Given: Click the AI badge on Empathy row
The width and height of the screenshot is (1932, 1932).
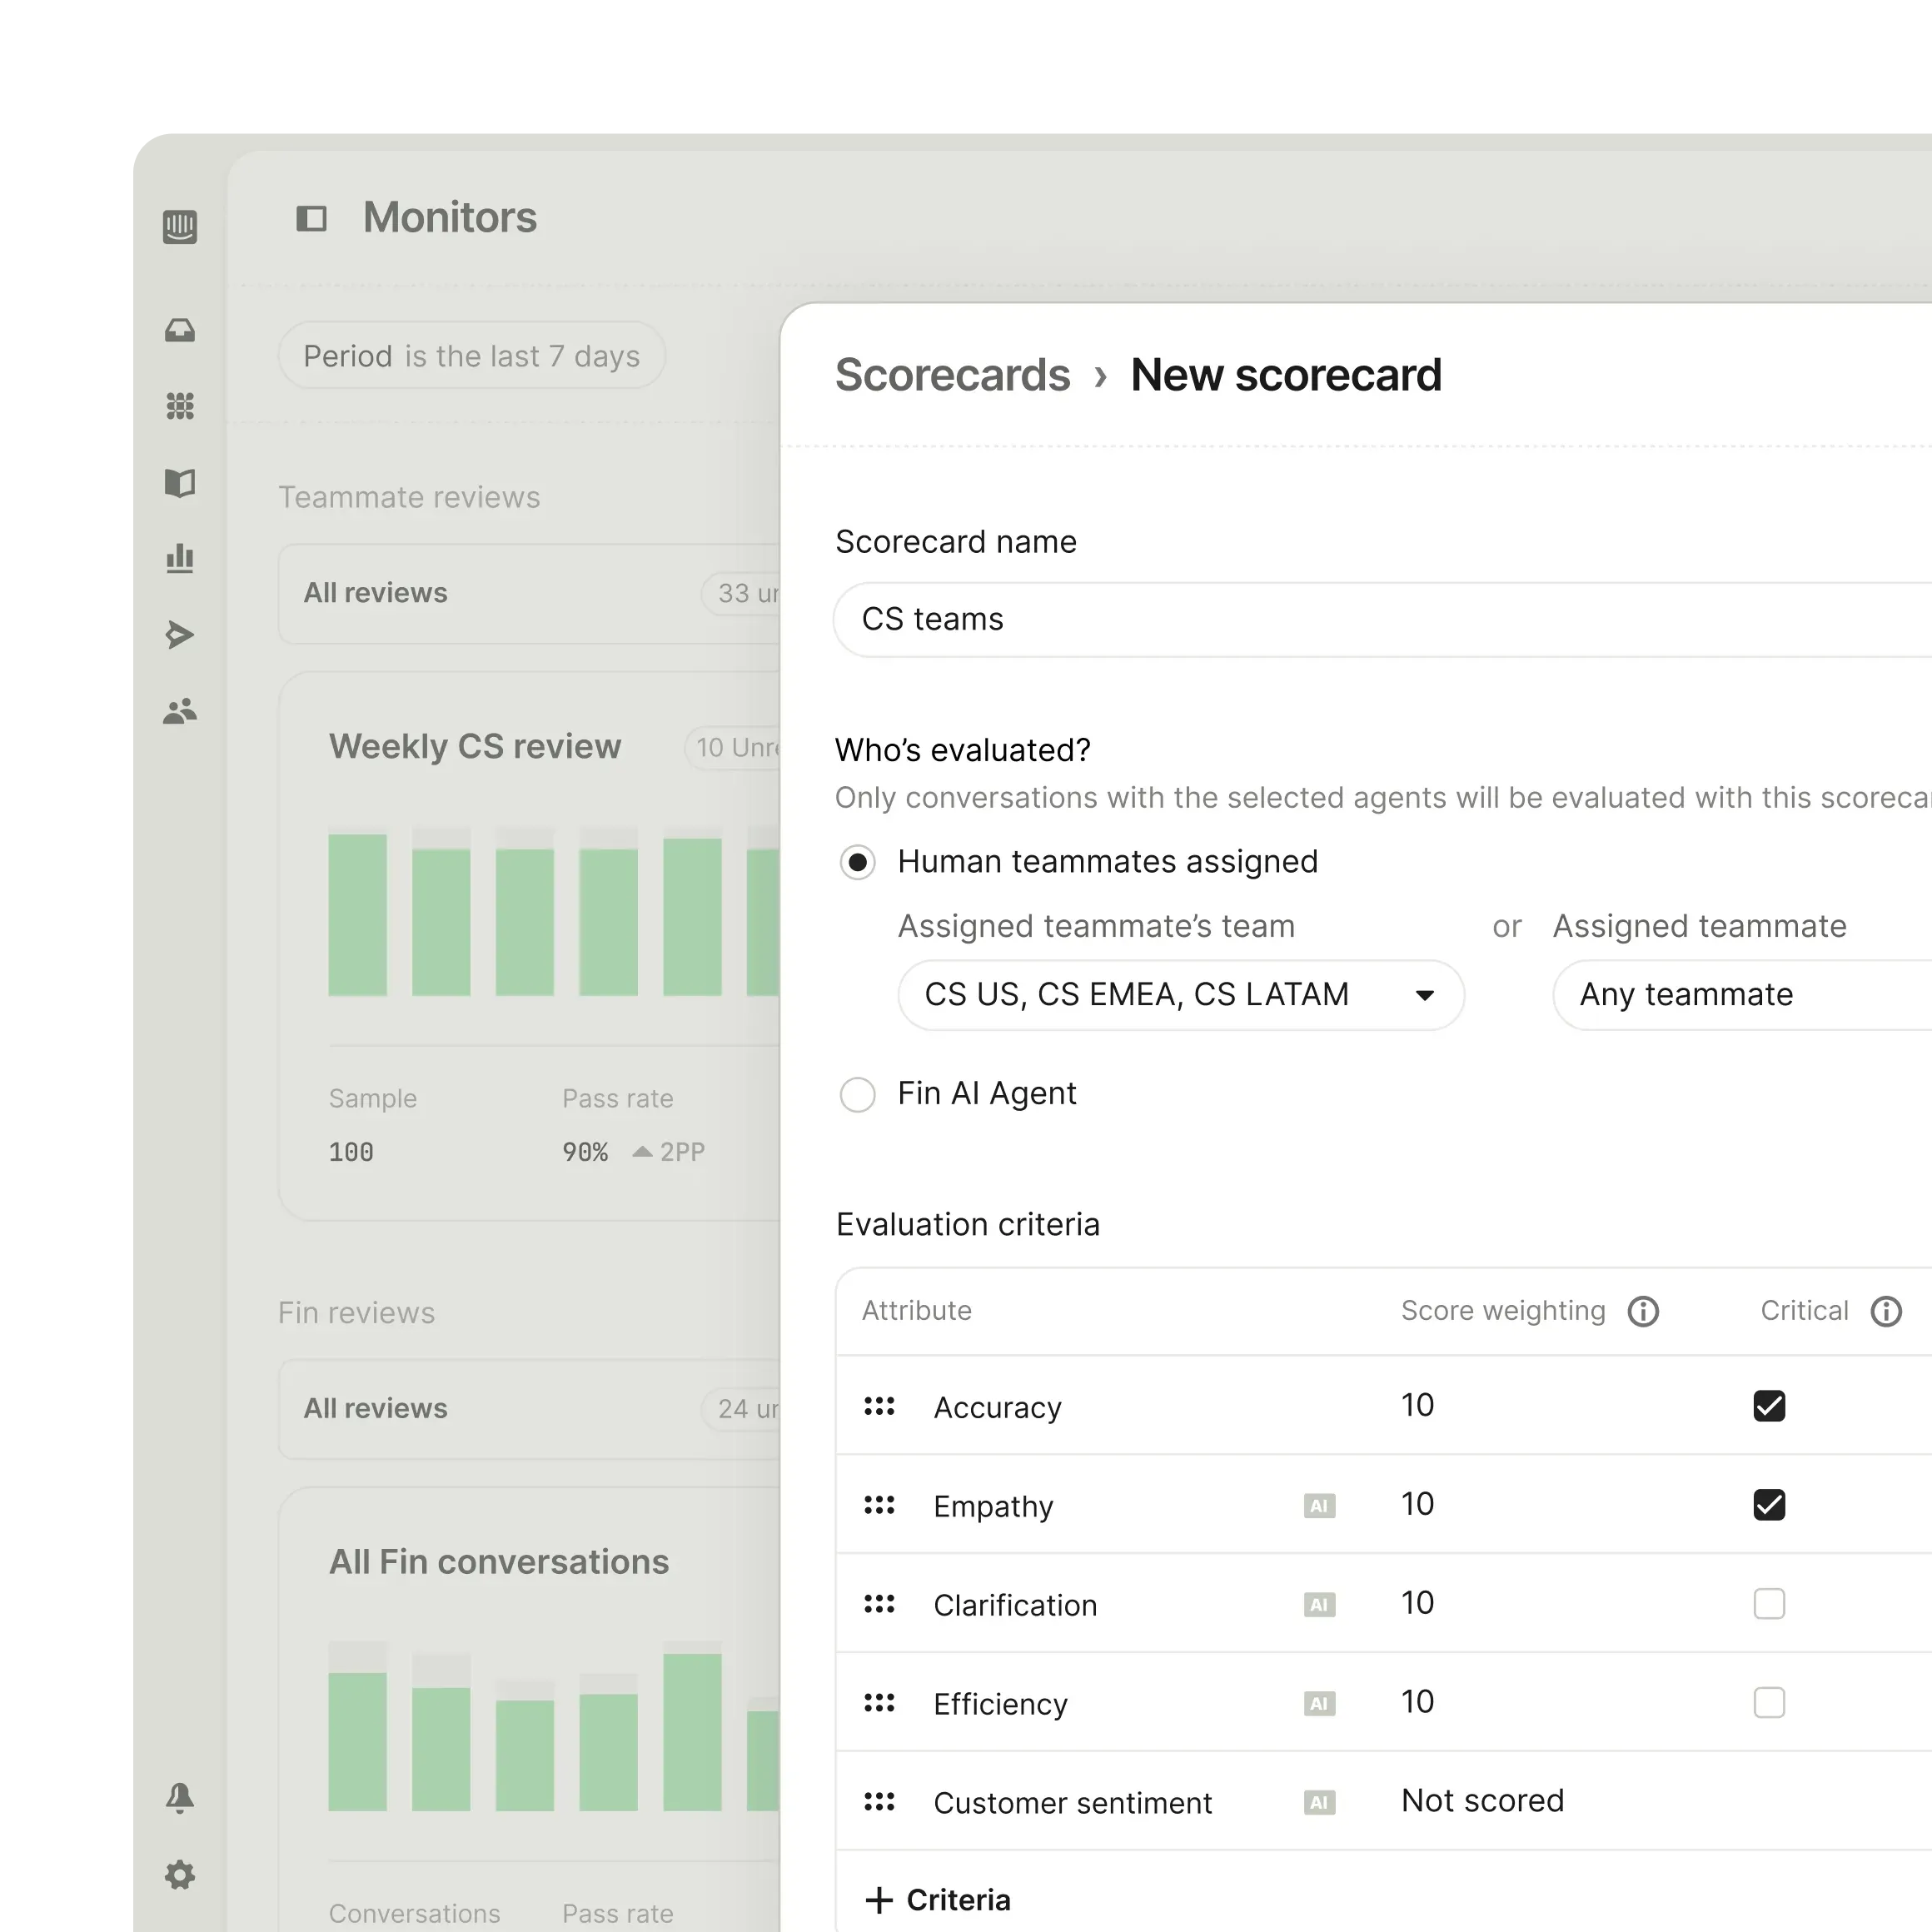Looking at the screenshot, I should tap(1319, 1506).
